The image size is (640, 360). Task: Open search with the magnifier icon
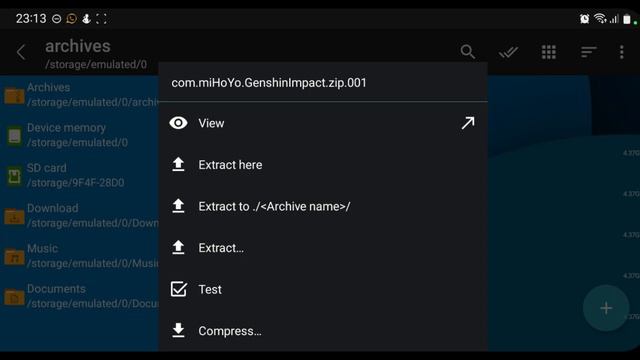468,52
